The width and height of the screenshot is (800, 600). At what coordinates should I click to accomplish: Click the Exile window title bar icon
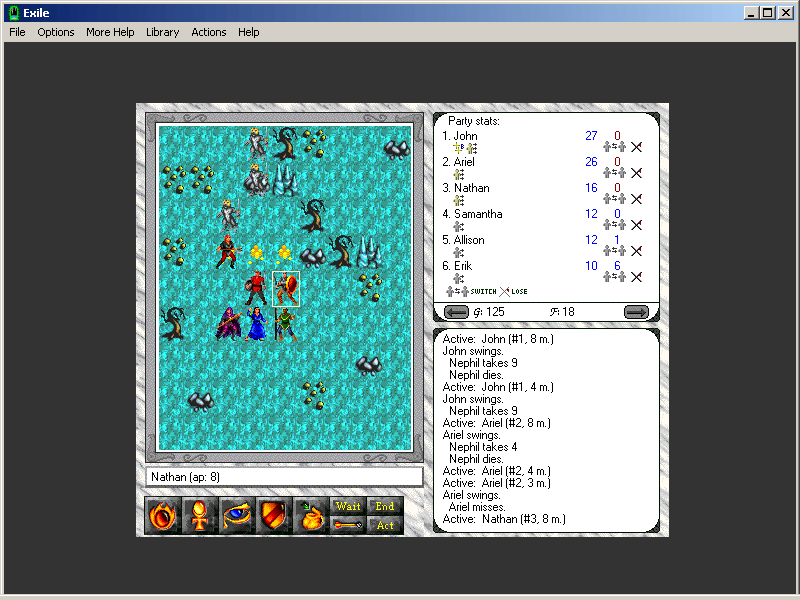click(14, 13)
